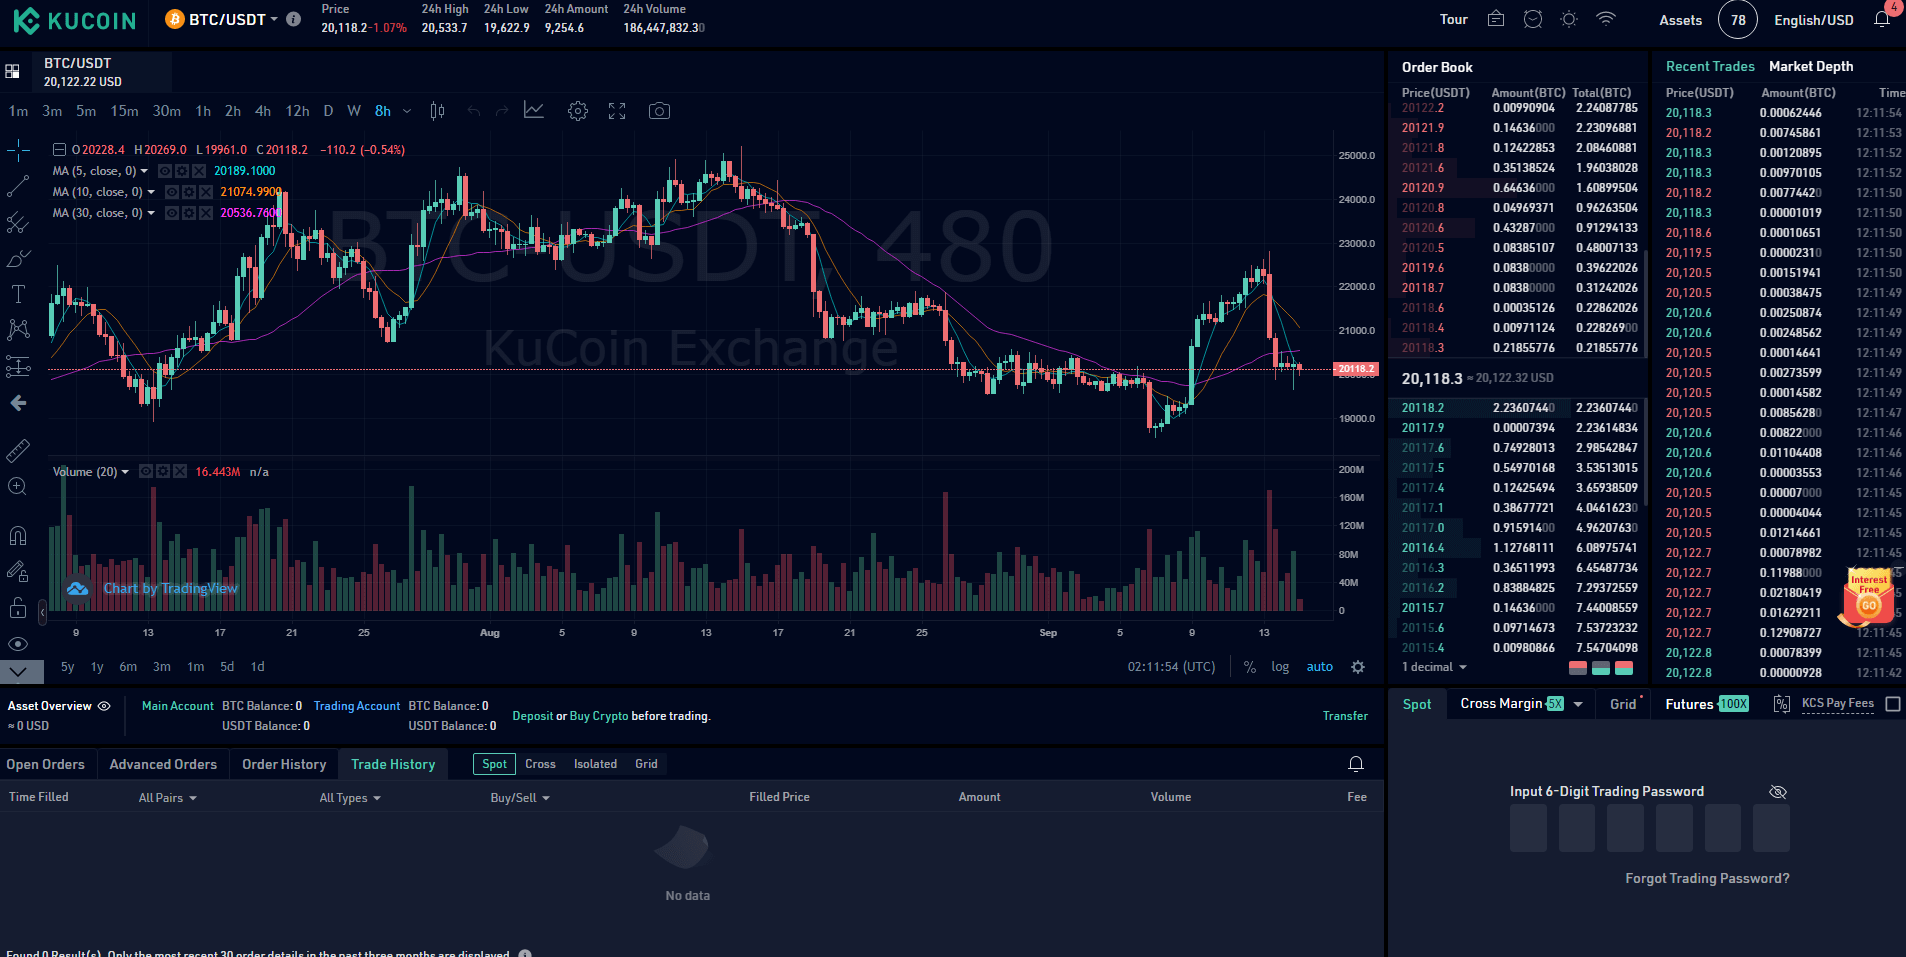Open the orders clipboard icon in header
Viewport: 1906px width, 957px height.
(1496, 19)
